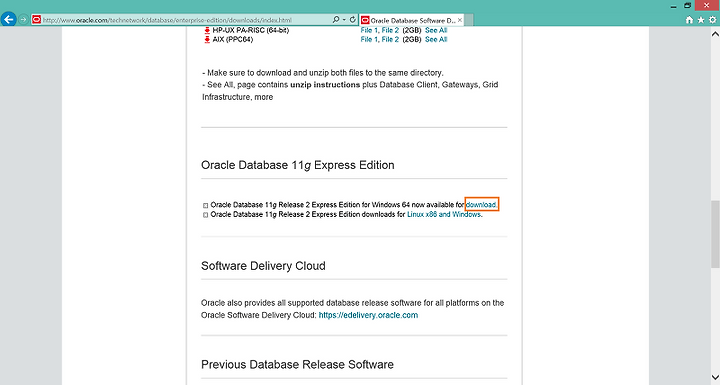This screenshot has width=720, height=385.
Task: Open See All link for AIX (PPC64)
Action: point(436,40)
